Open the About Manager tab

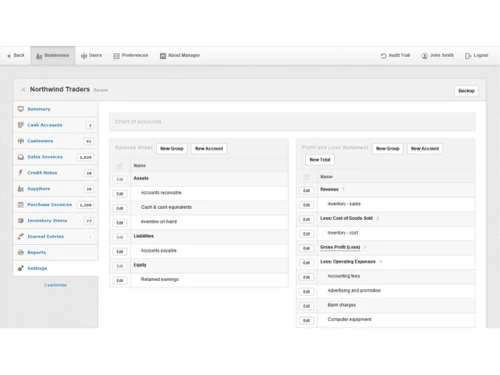[180, 55]
